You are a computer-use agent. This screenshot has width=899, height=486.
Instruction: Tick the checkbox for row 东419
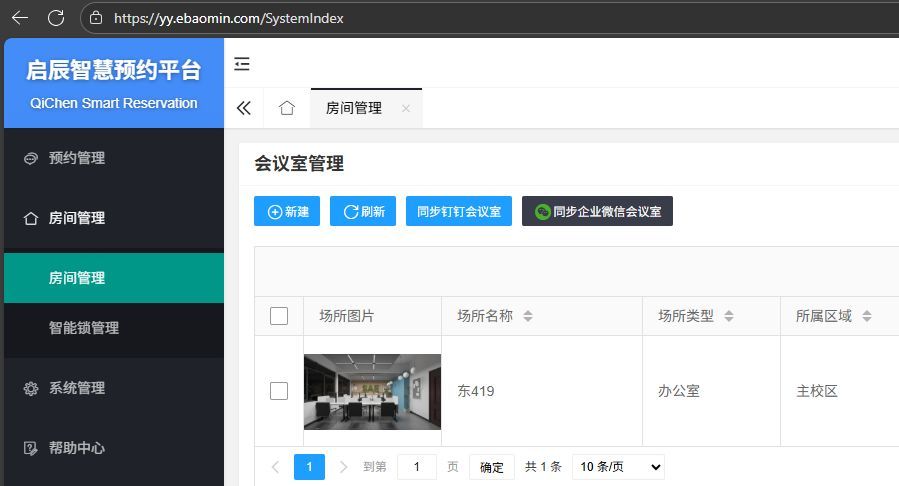279,391
